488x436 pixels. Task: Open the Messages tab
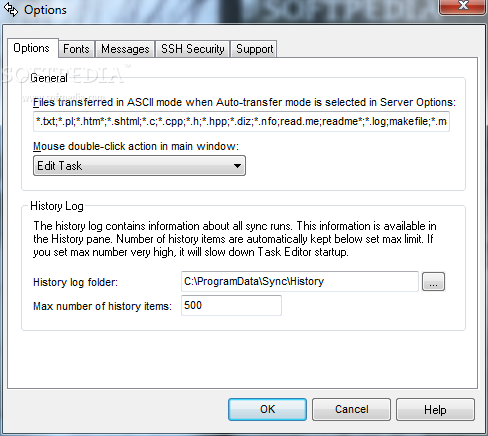point(125,49)
